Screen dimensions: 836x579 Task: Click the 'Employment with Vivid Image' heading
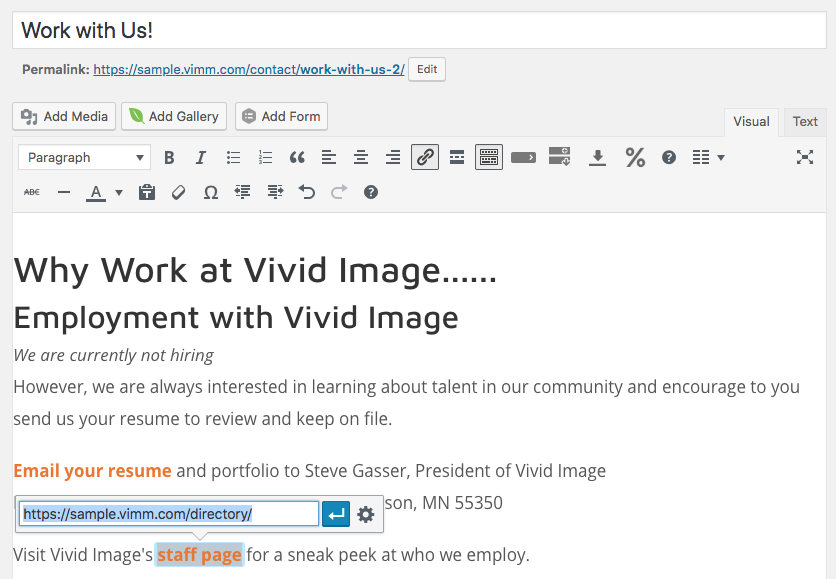(236, 318)
